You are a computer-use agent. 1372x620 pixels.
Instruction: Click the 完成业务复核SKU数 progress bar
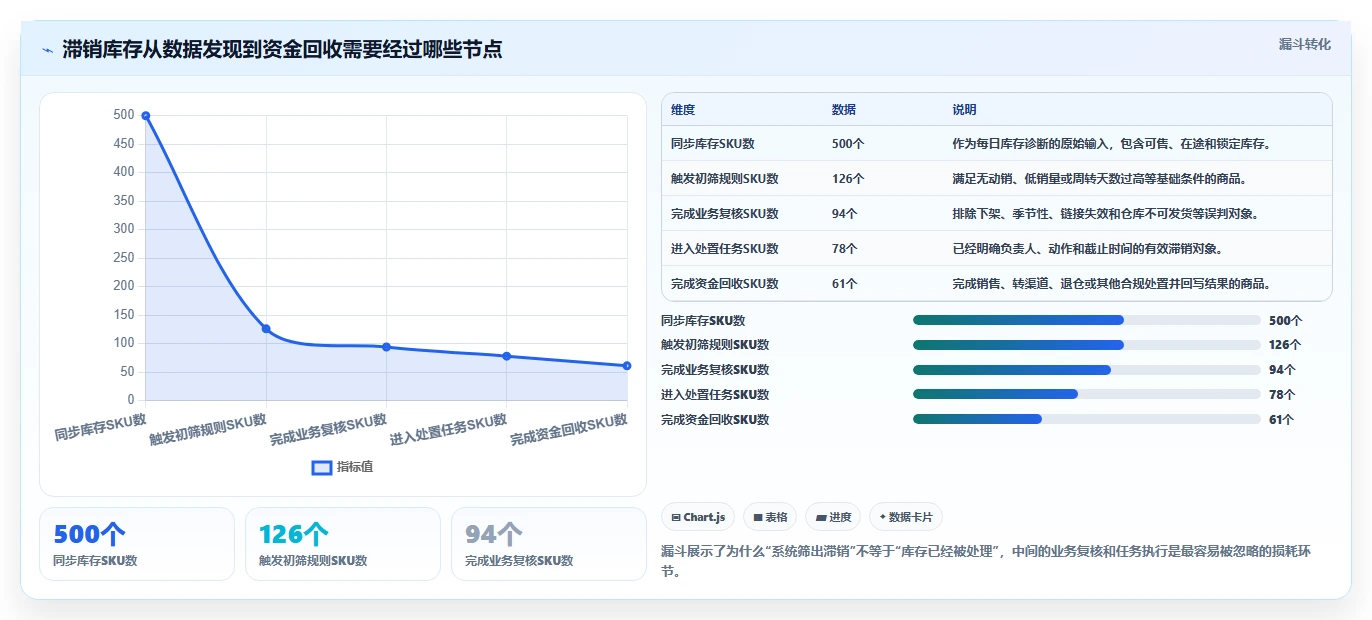coord(1086,370)
